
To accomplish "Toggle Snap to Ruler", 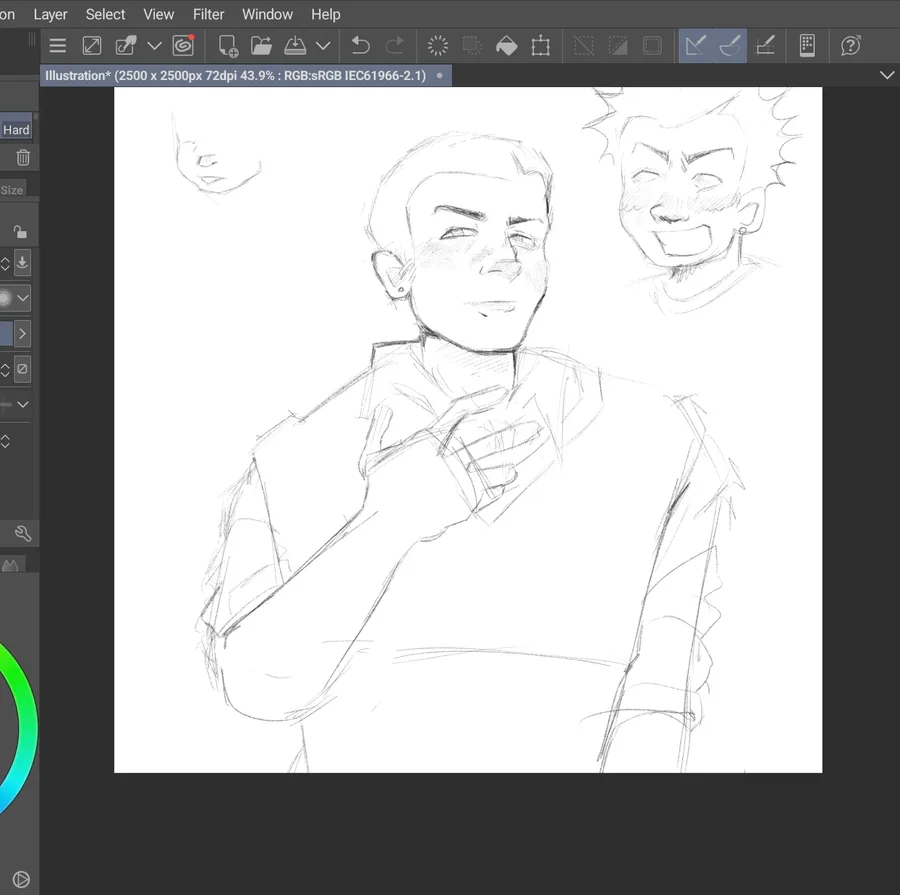I will [696, 45].
